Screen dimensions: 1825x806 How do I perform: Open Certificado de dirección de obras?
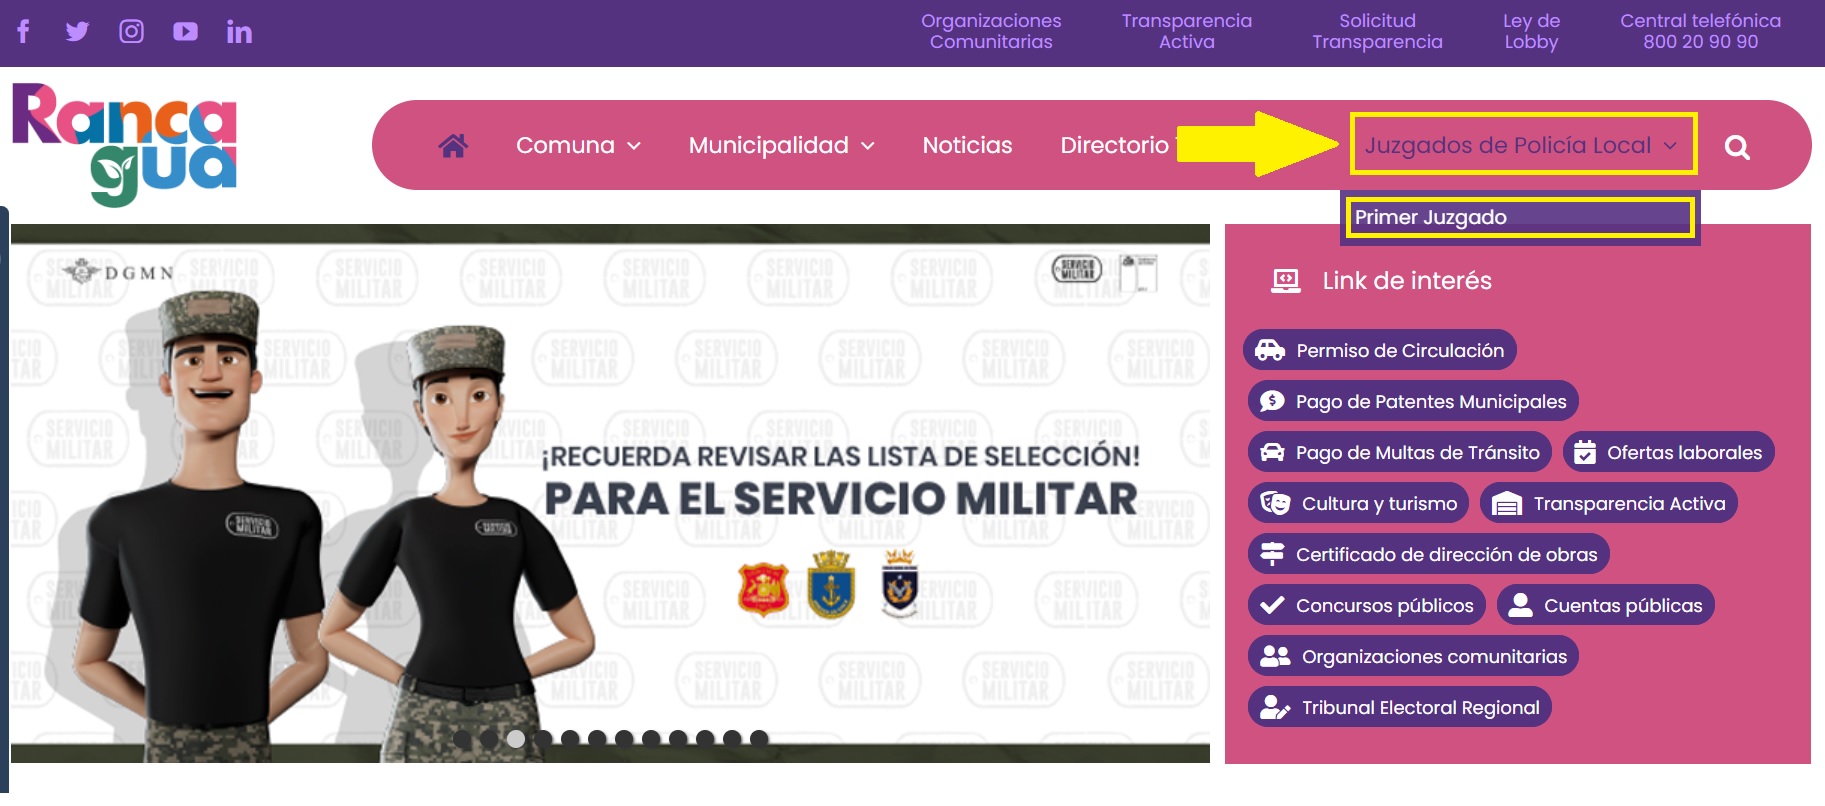1429,554
